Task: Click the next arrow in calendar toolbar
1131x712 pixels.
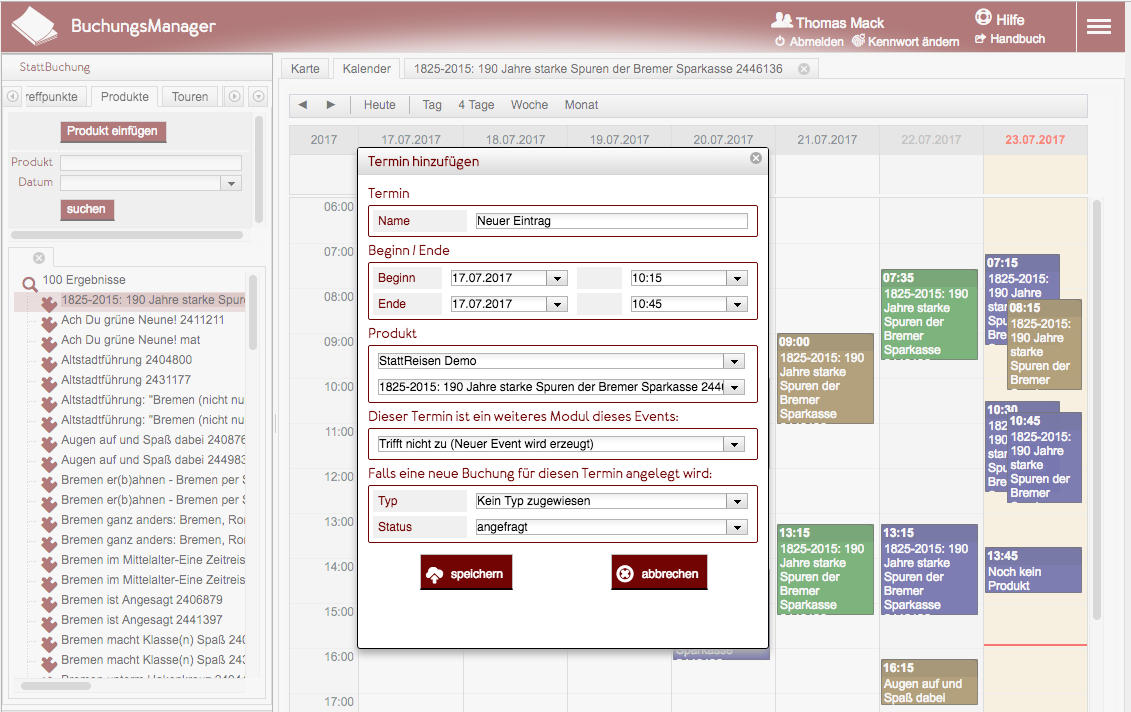Action: coord(331,105)
